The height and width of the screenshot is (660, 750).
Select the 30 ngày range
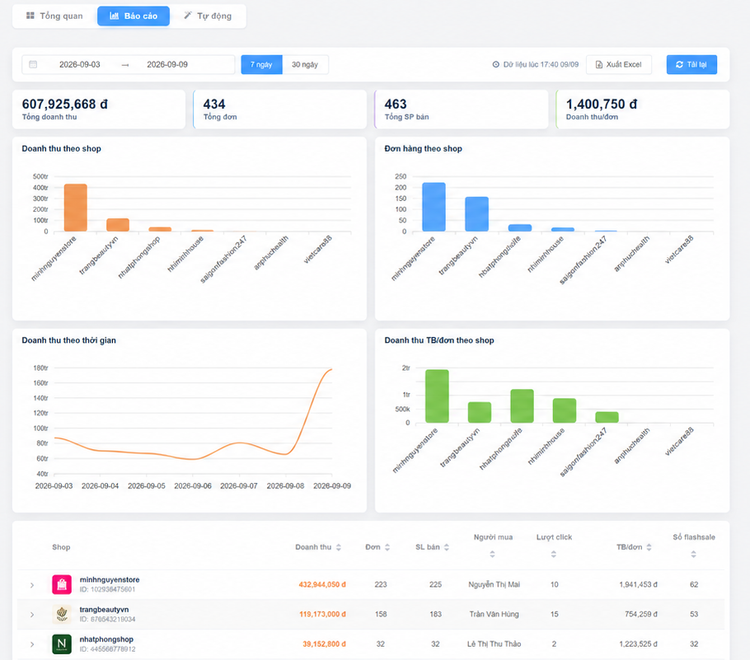[305, 65]
